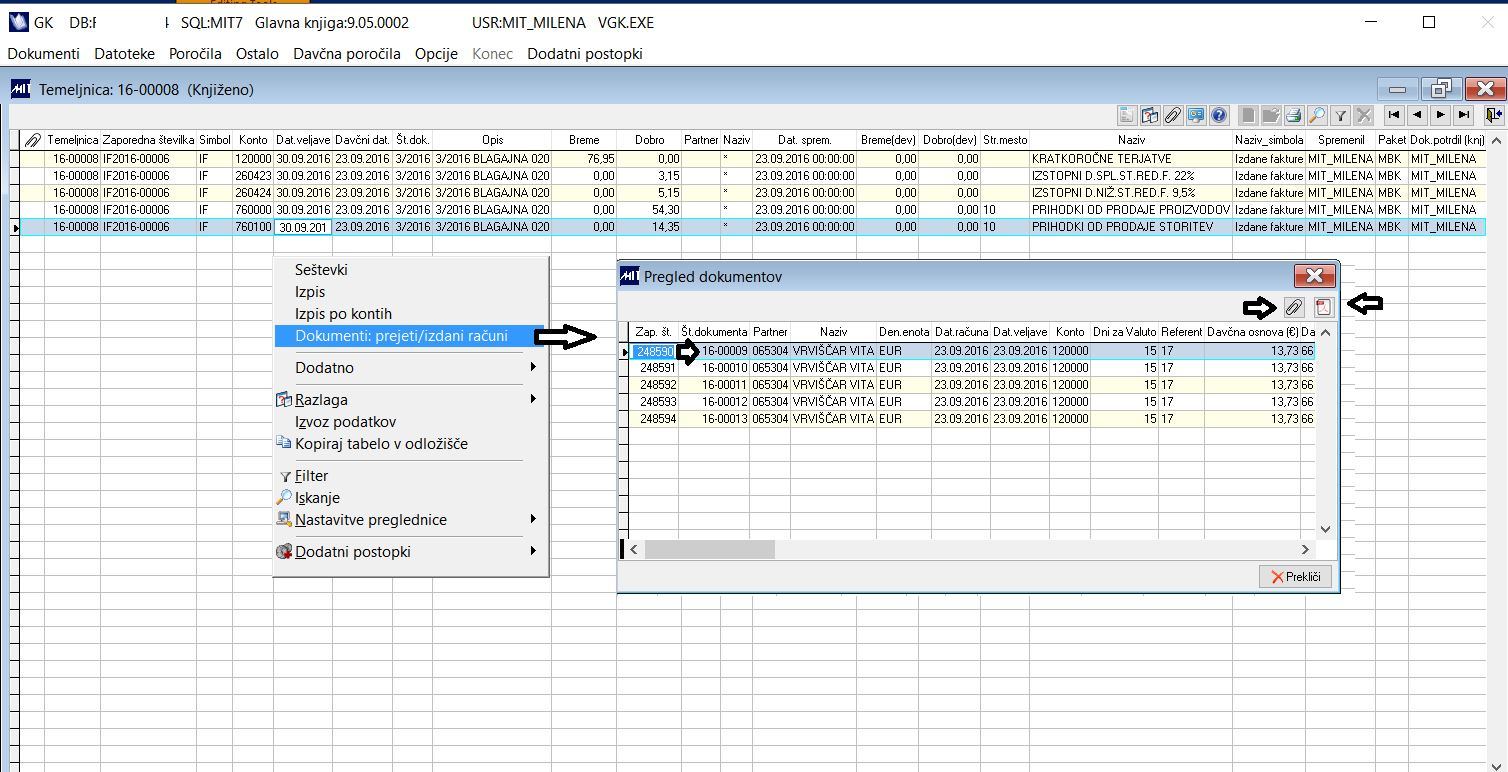Jump to first record navigation arrow
The width and height of the screenshot is (1508, 772).
[x=1393, y=115]
